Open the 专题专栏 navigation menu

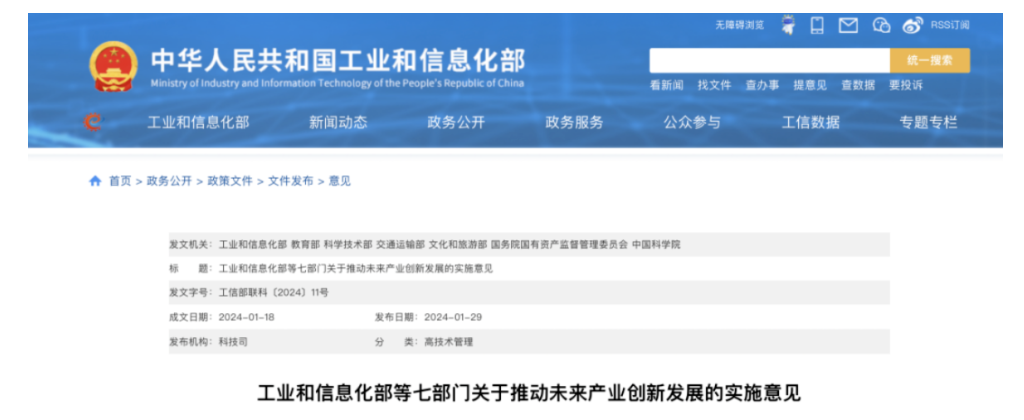(929, 122)
